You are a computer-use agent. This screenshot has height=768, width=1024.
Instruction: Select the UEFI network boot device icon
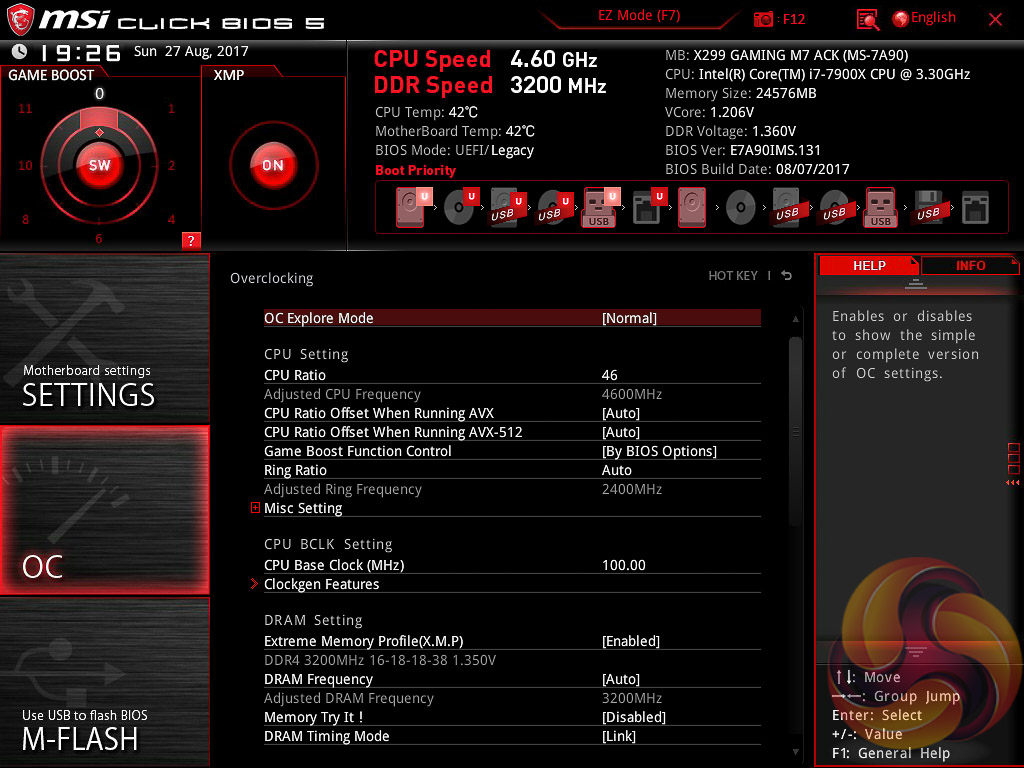pos(649,207)
